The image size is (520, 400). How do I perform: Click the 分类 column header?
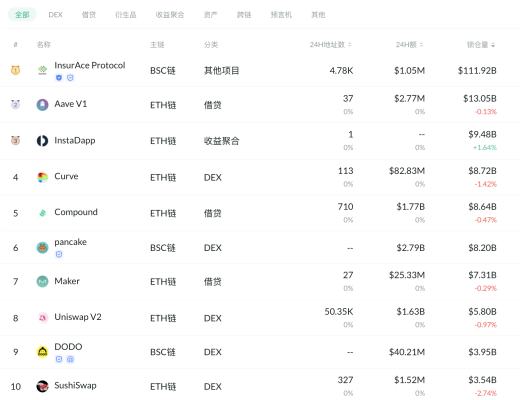click(x=211, y=44)
